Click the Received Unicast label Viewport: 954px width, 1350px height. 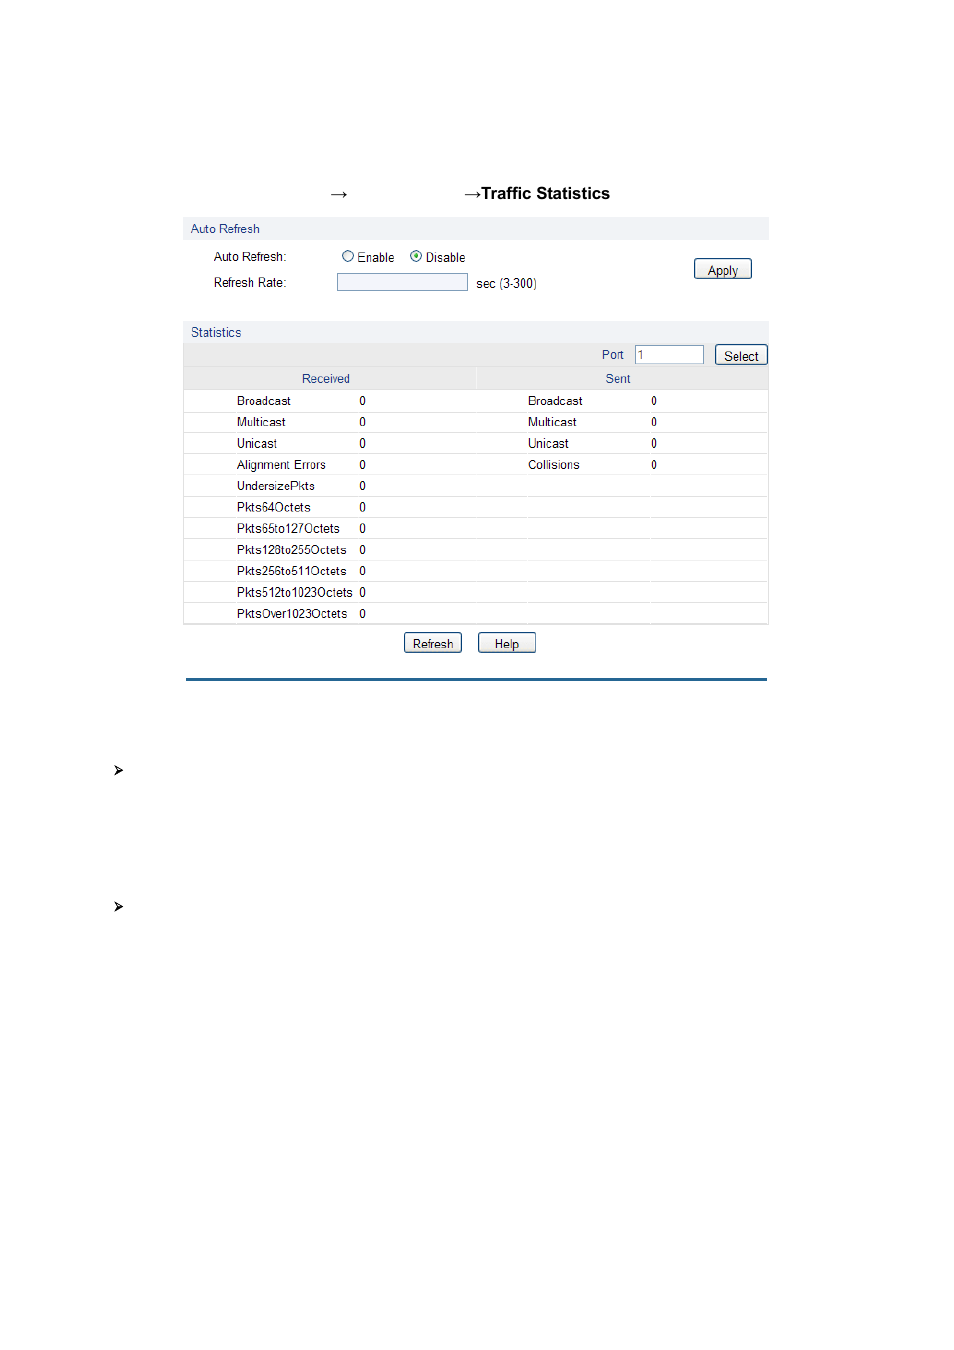pos(257,444)
